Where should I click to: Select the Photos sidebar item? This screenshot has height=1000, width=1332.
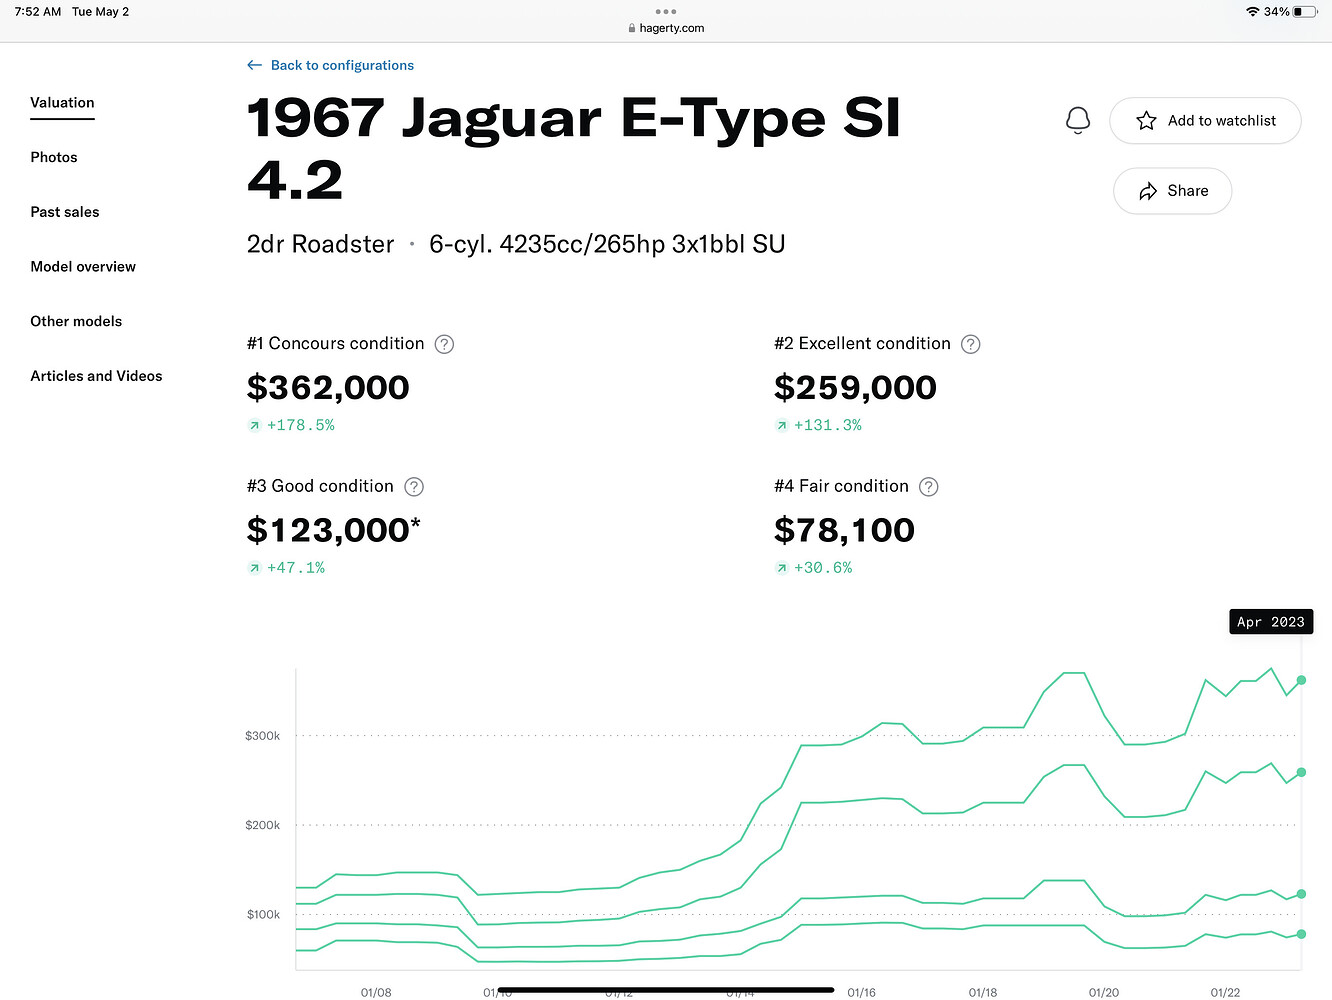click(54, 157)
